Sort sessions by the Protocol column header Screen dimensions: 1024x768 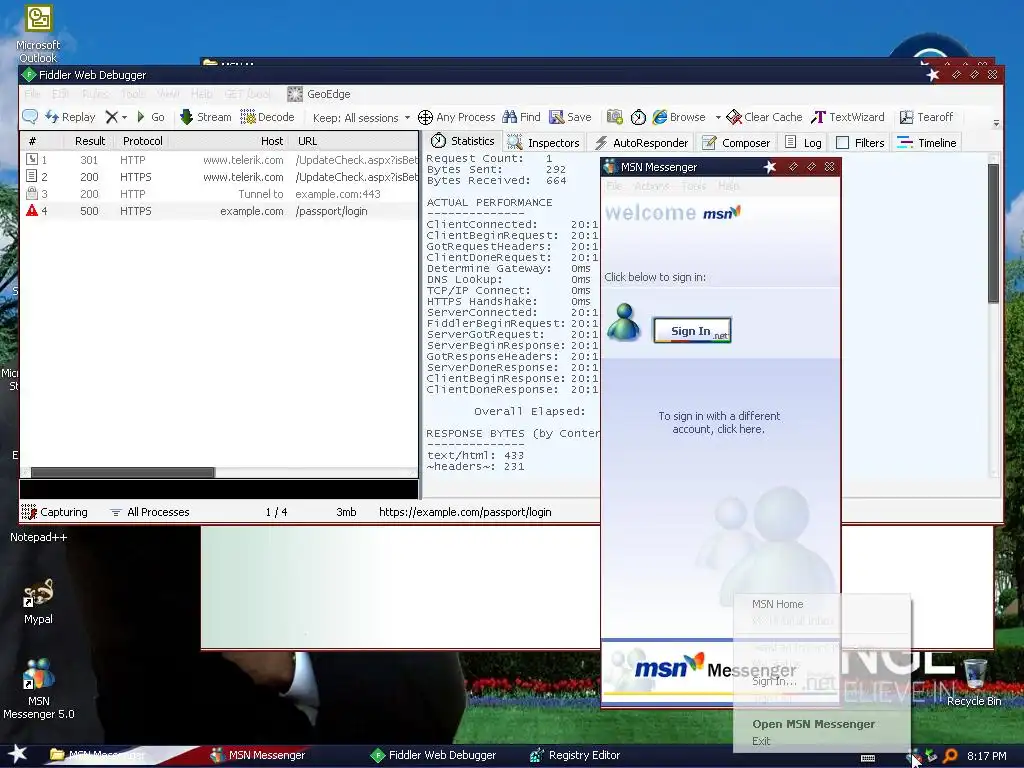click(x=142, y=141)
